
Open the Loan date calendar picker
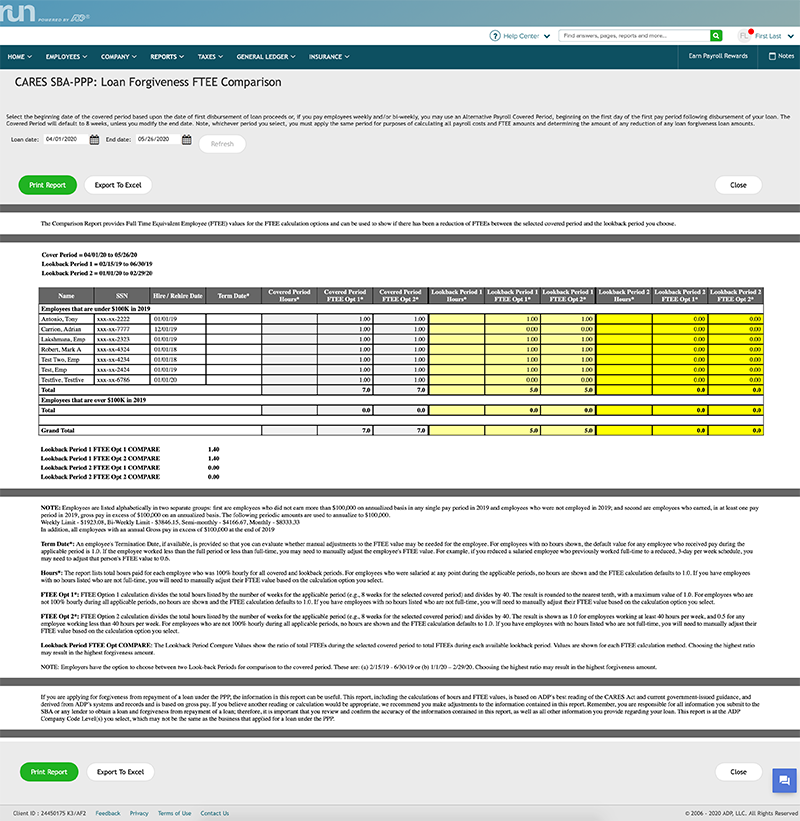[x=94, y=141]
